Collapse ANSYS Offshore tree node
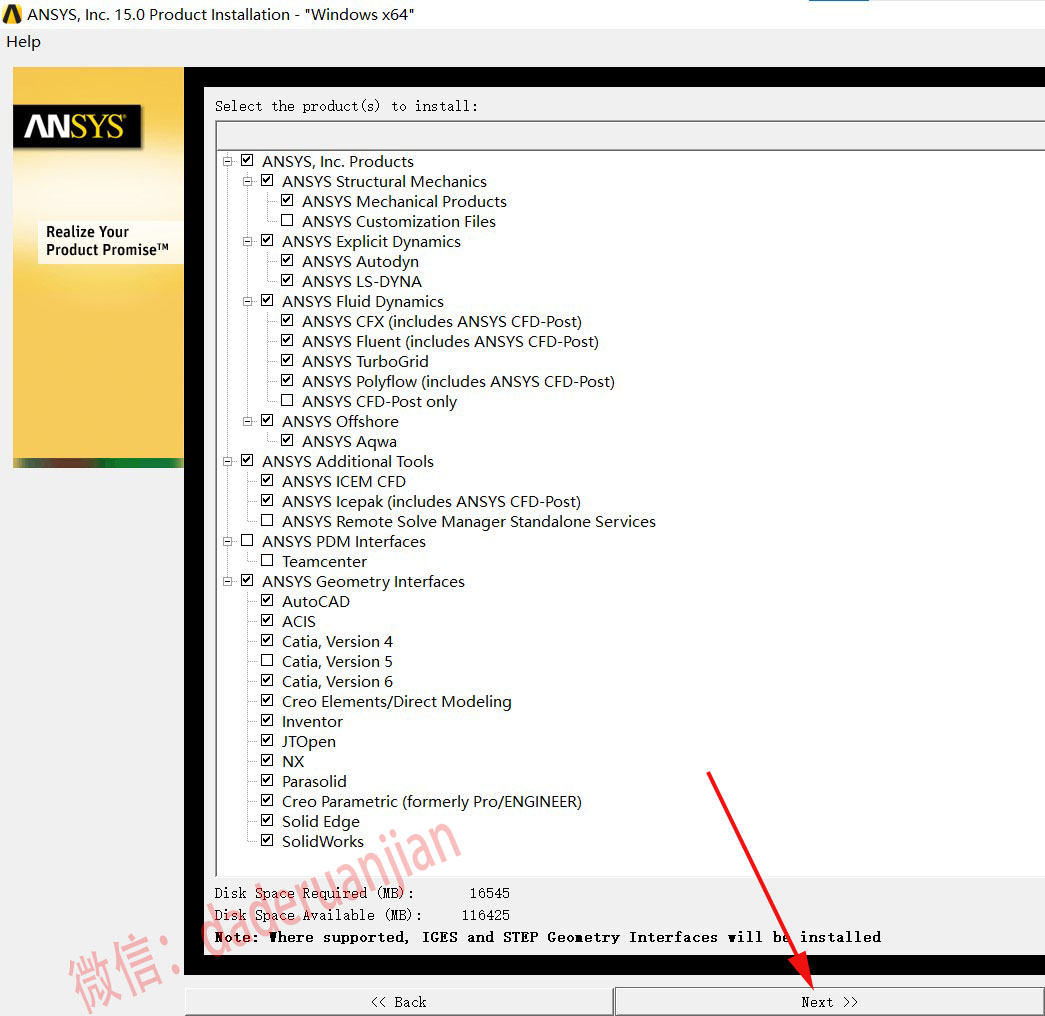Image resolution: width=1045 pixels, height=1016 pixels. pyautogui.click(x=248, y=421)
